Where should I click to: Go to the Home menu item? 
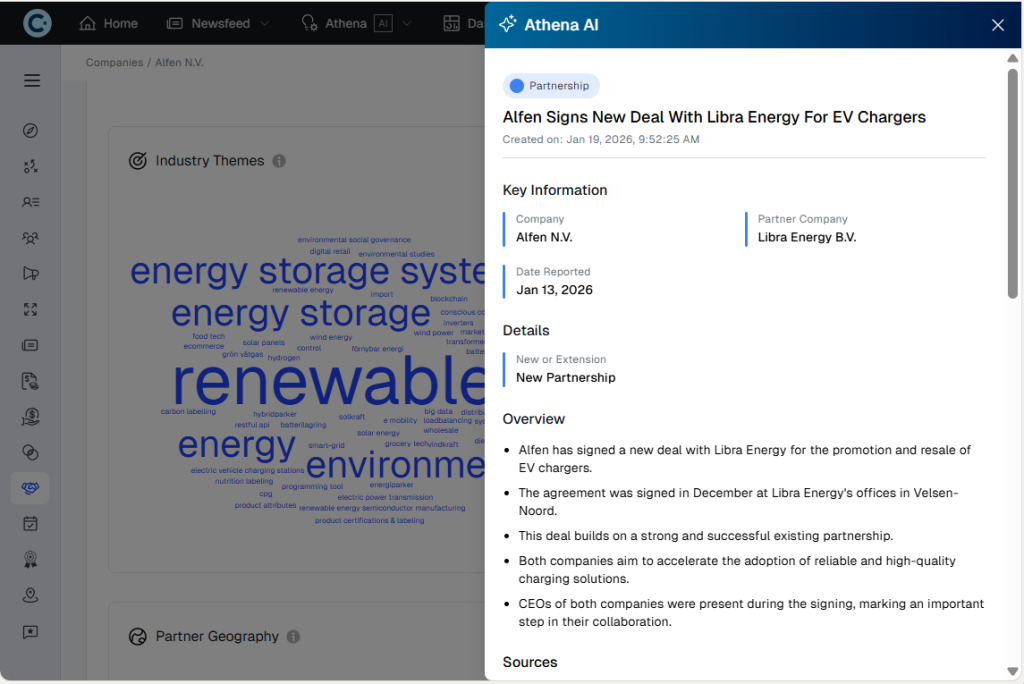pyautogui.click(x=108, y=23)
